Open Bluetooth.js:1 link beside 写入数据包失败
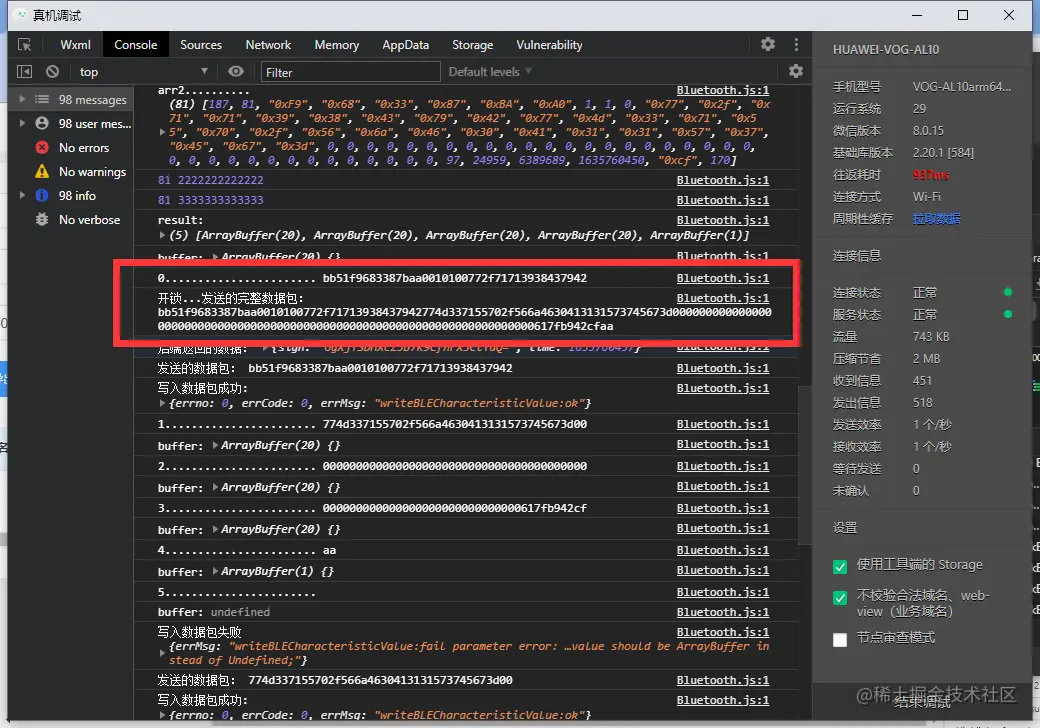1040x728 pixels. pyautogui.click(x=722, y=633)
